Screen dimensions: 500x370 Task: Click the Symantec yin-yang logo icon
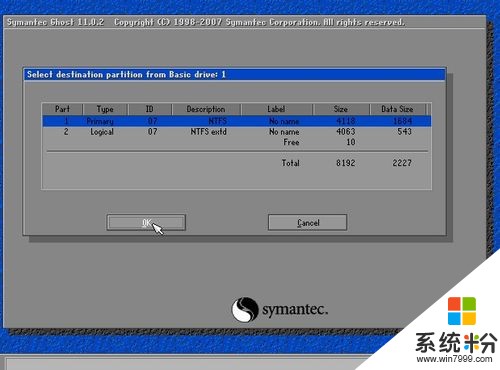(245, 309)
